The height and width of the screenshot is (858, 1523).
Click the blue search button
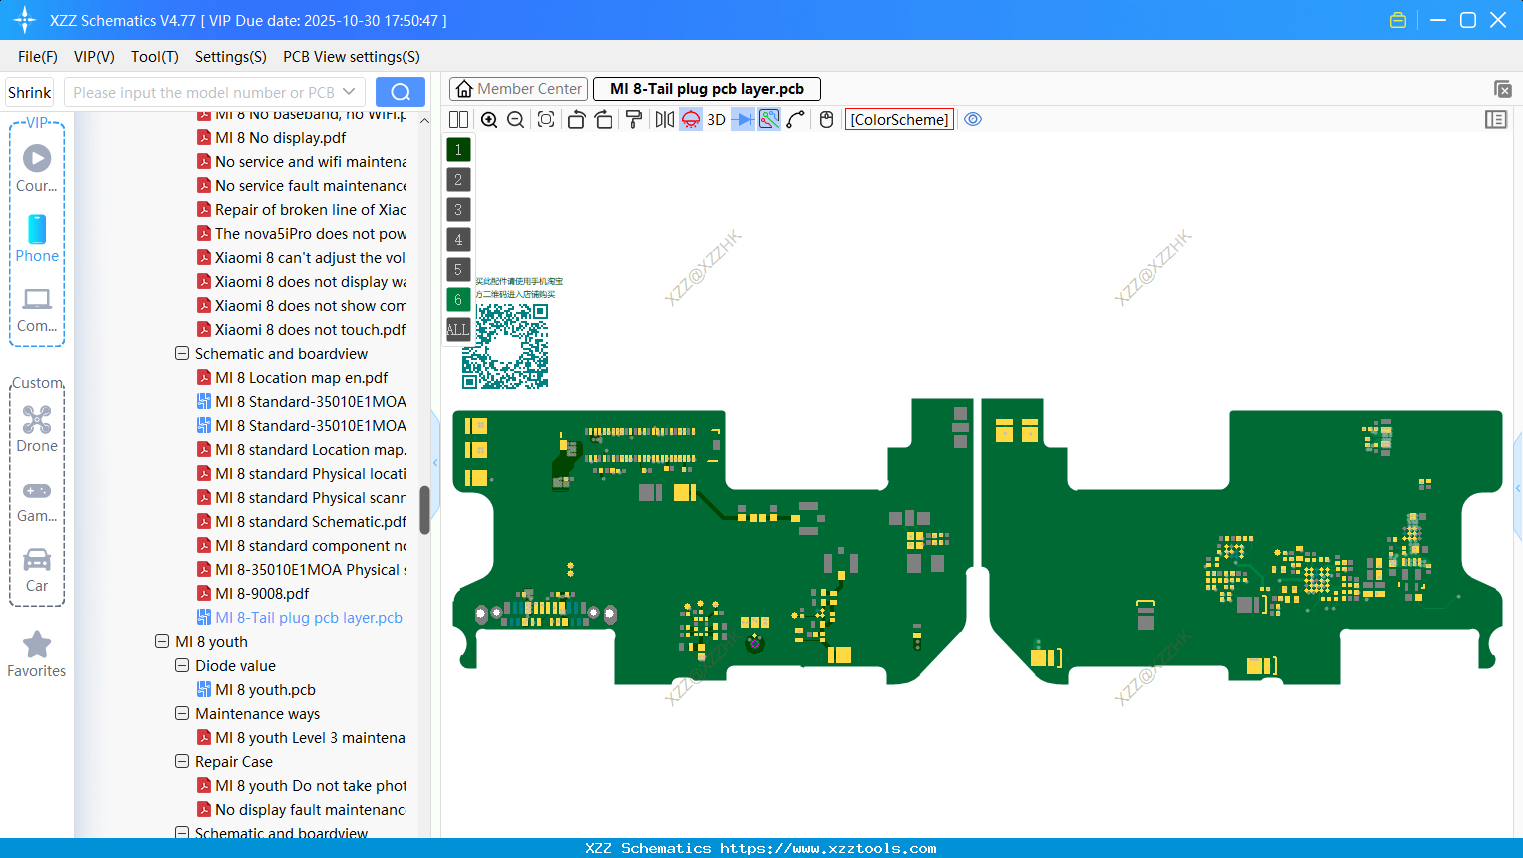coord(400,92)
